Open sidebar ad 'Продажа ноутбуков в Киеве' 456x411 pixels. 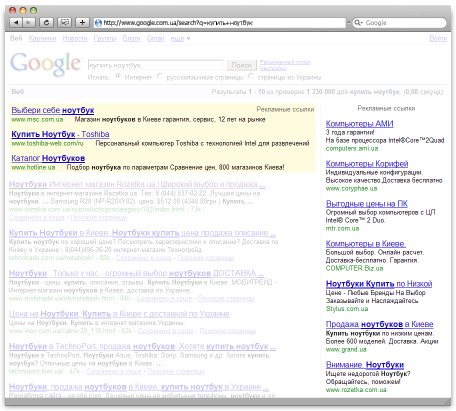(380, 324)
